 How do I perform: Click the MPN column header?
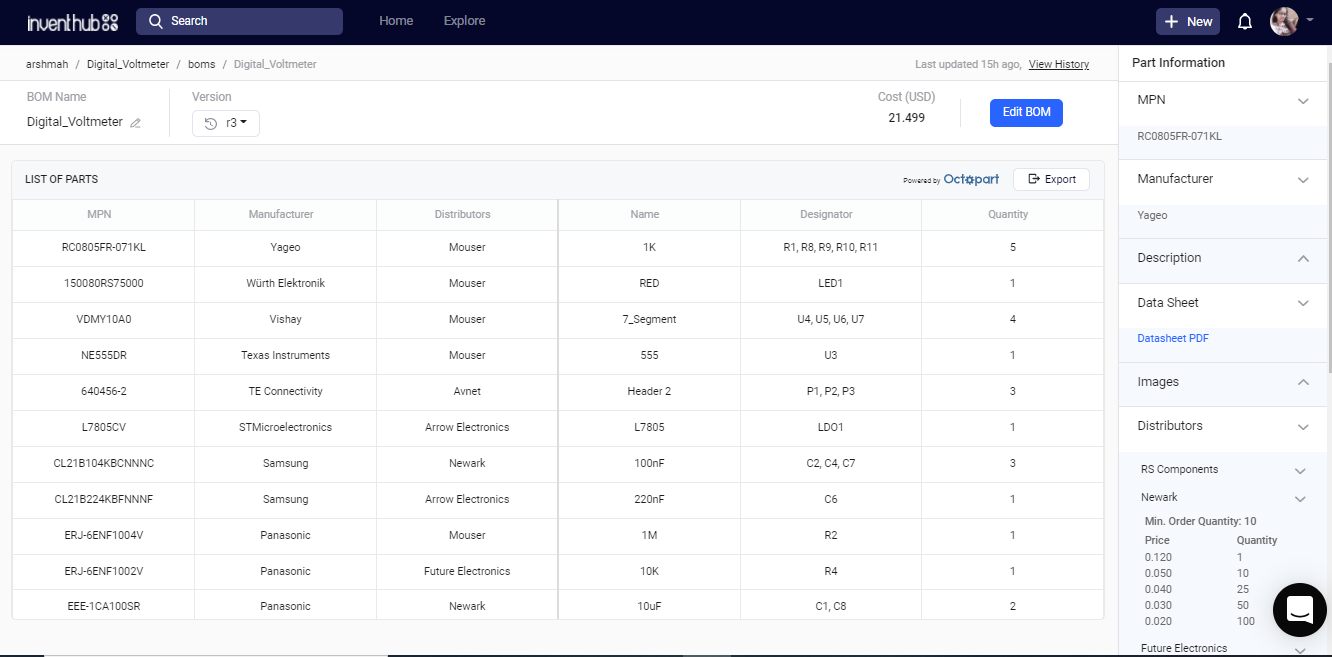point(99,214)
